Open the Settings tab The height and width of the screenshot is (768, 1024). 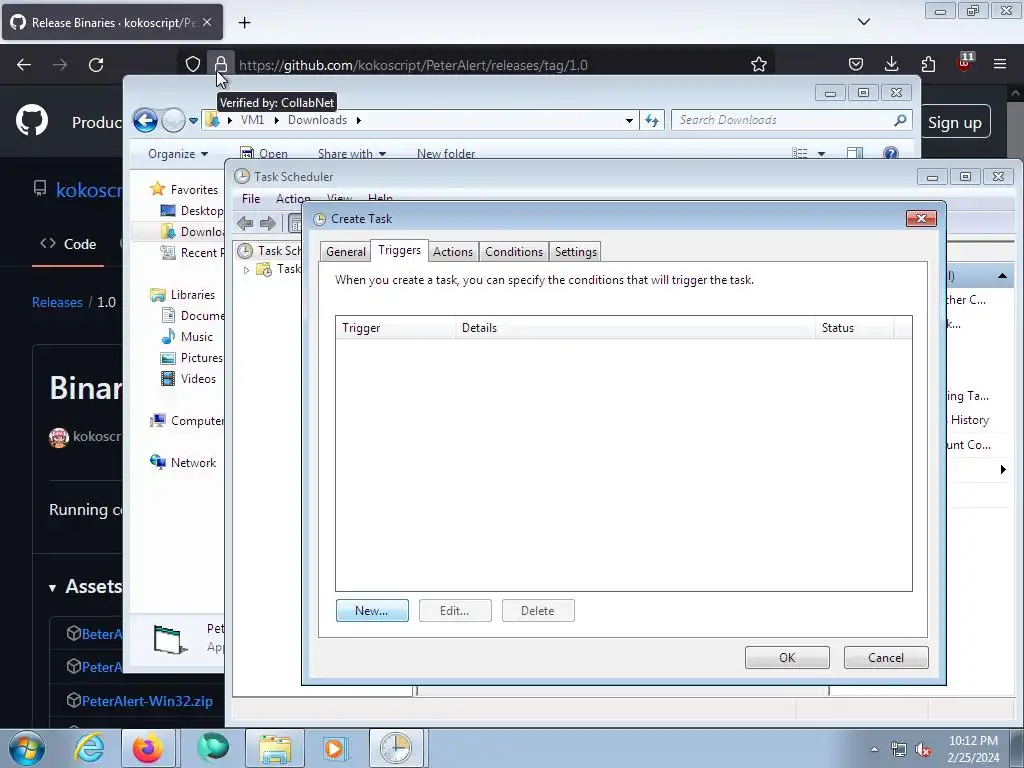(575, 251)
